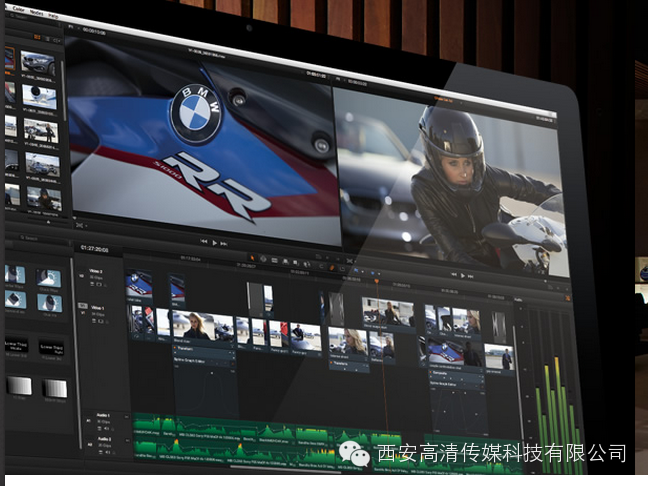Toggle Video 1 track enable icon
The height and width of the screenshot is (486, 648).
99,321
